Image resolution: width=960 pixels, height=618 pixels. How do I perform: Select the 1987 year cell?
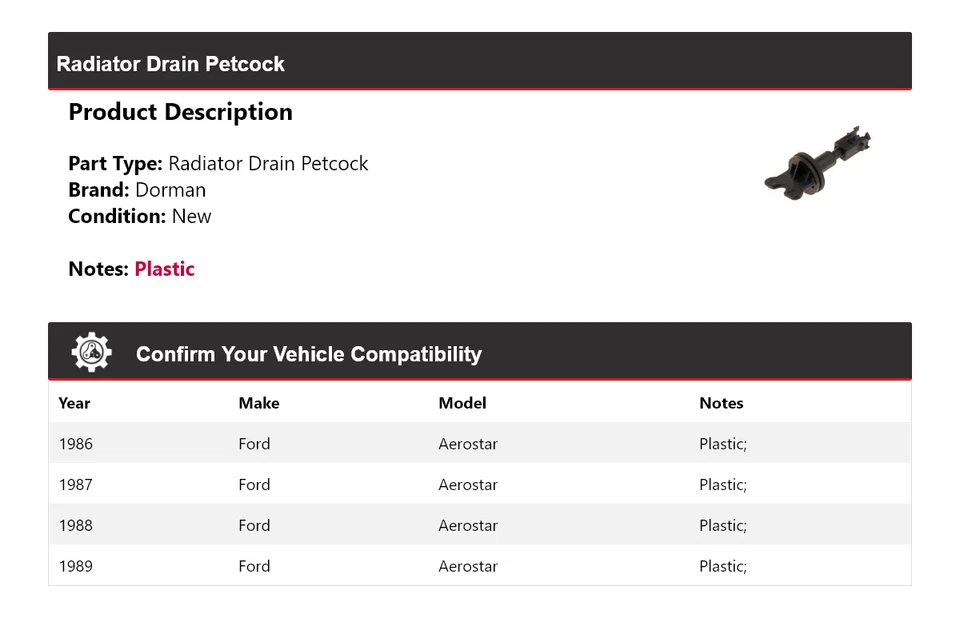pyautogui.click(x=75, y=485)
